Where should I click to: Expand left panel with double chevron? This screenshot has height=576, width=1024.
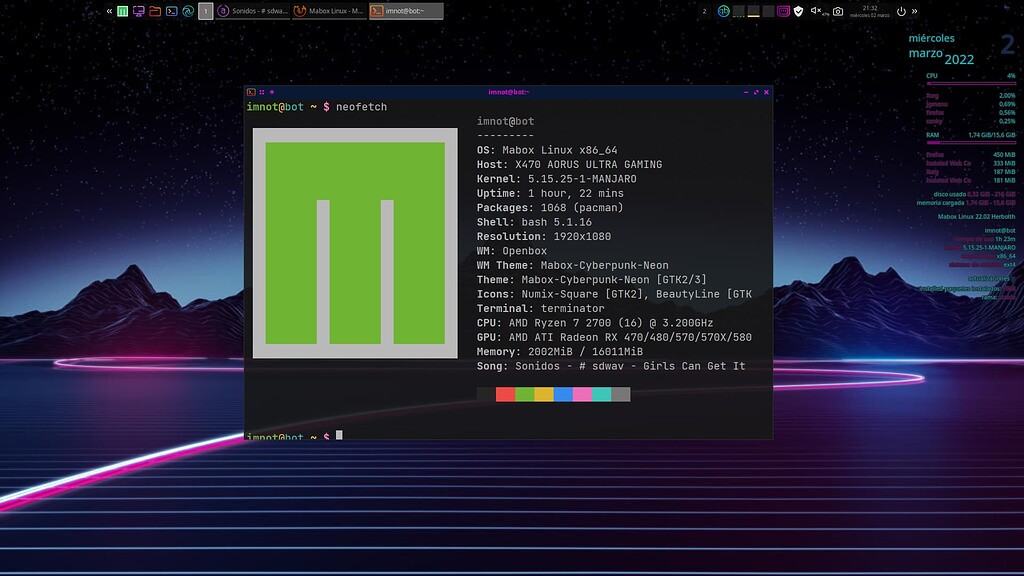[109, 12]
